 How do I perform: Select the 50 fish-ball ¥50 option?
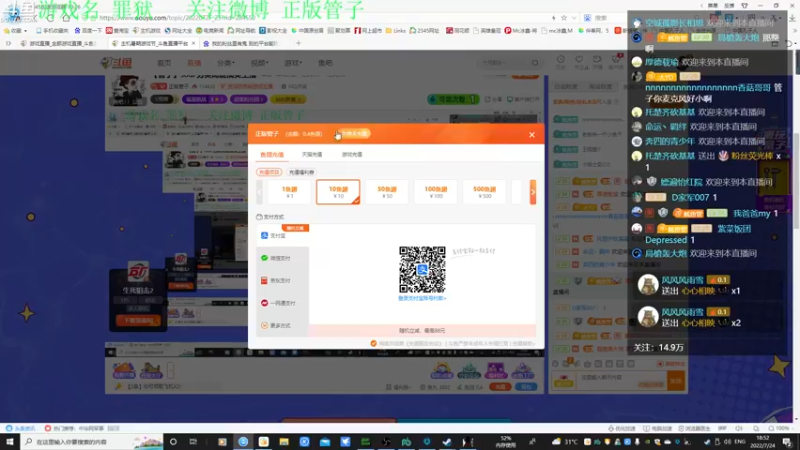(x=387, y=192)
